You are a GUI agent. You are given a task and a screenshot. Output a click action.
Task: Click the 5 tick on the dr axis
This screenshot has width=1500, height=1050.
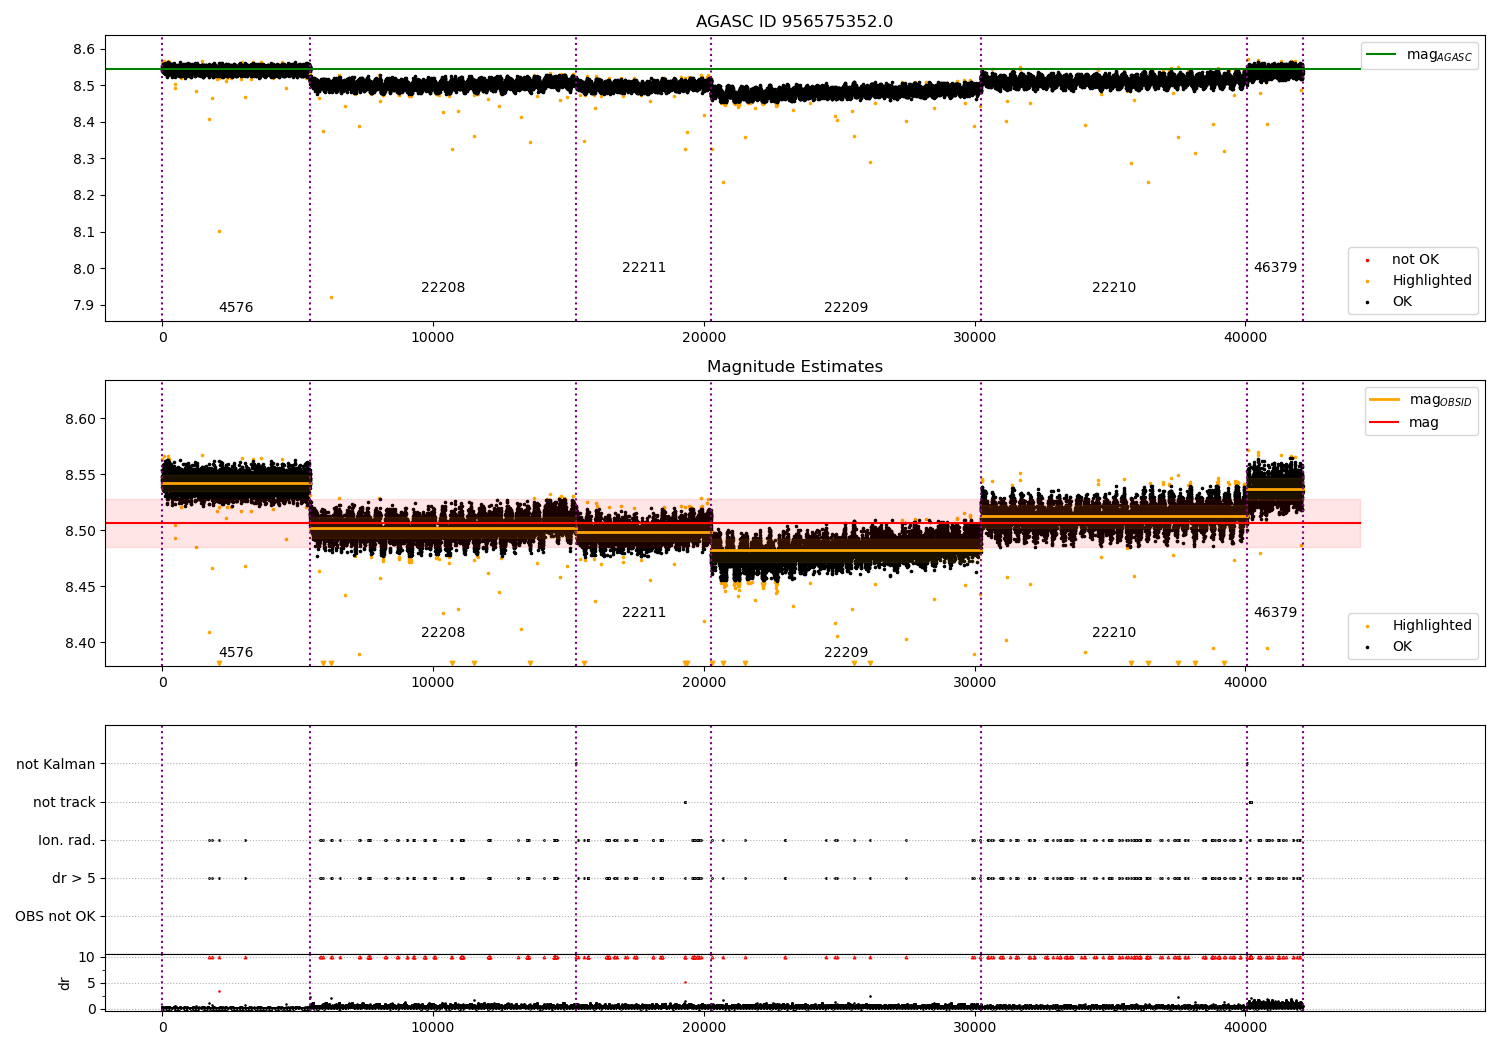tap(92, 984)
